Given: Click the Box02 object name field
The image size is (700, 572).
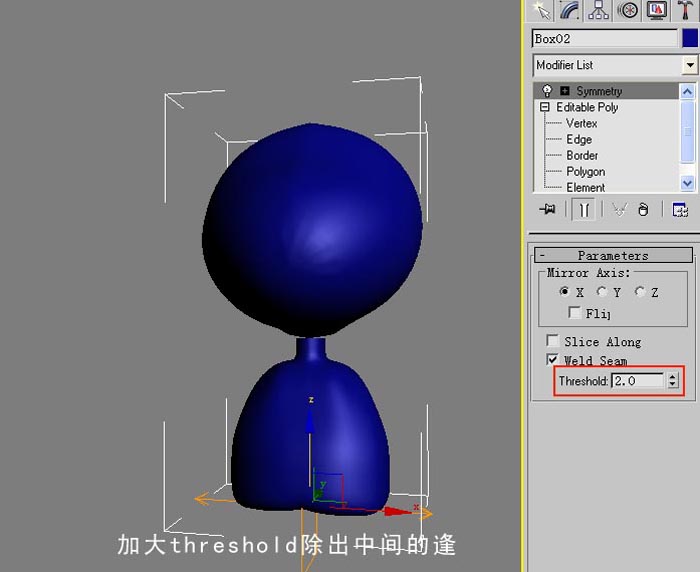Looking at the screenshot, I should point(604,39).
